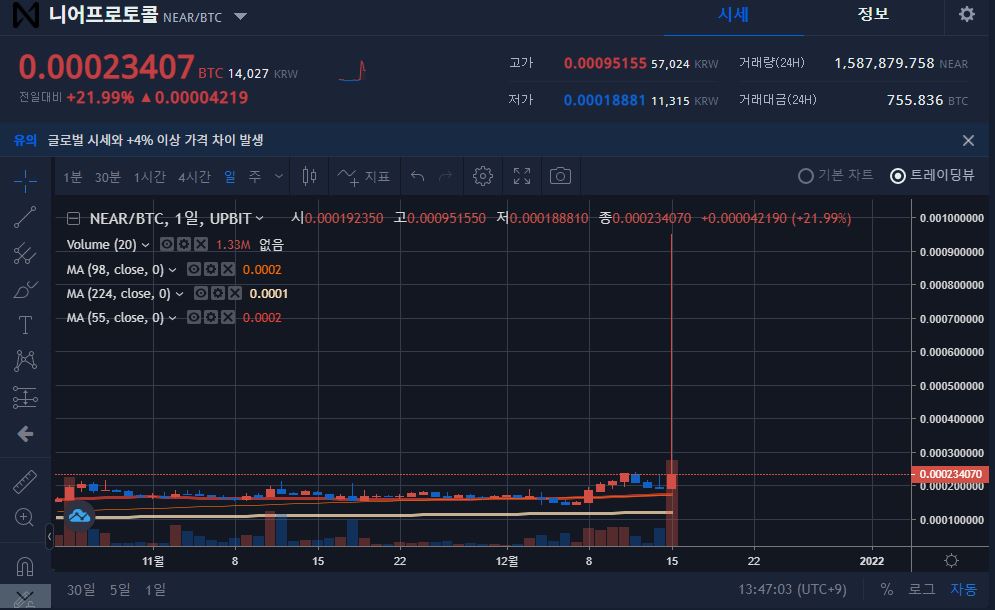Toggle visibility of MA (98) indicator
Screen dimensions: 995x610
(x=194, y=269)
